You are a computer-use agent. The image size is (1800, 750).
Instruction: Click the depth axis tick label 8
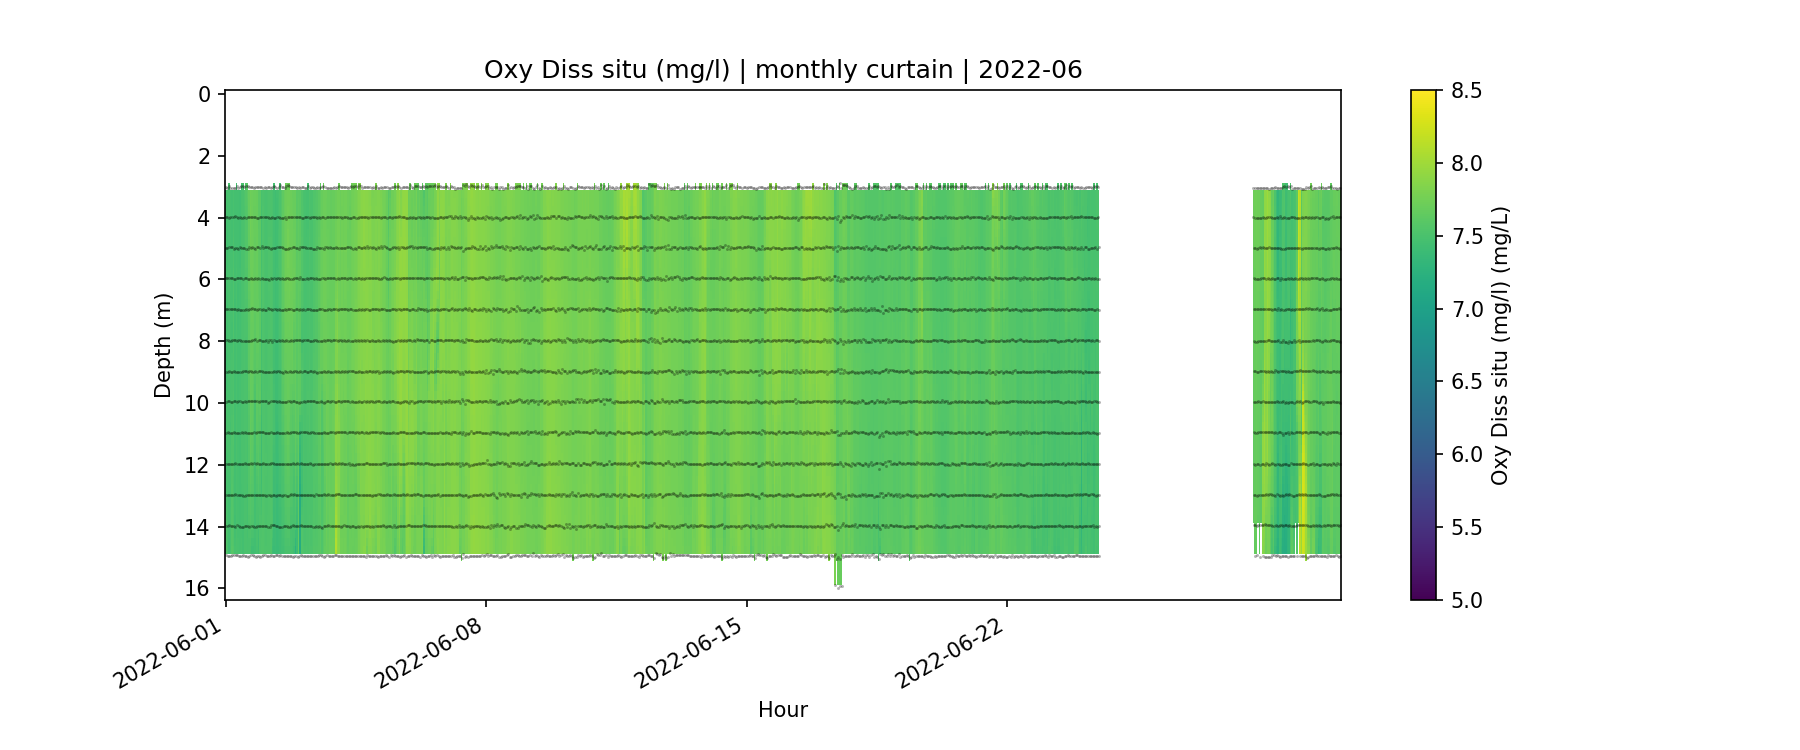click(205, 342)
